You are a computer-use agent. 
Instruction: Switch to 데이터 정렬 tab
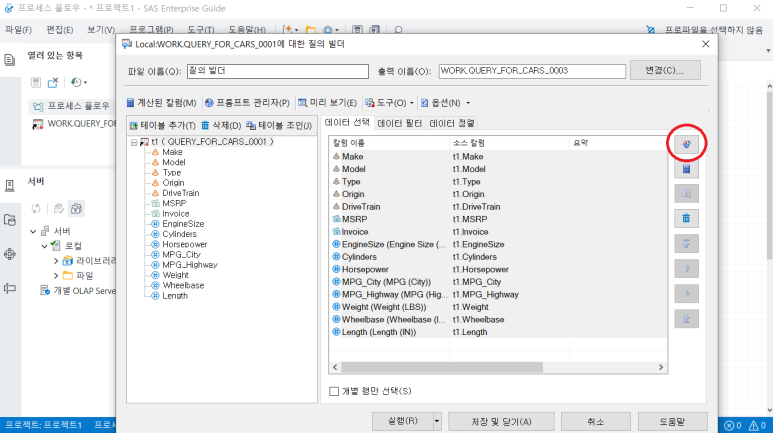click(452, 123)
